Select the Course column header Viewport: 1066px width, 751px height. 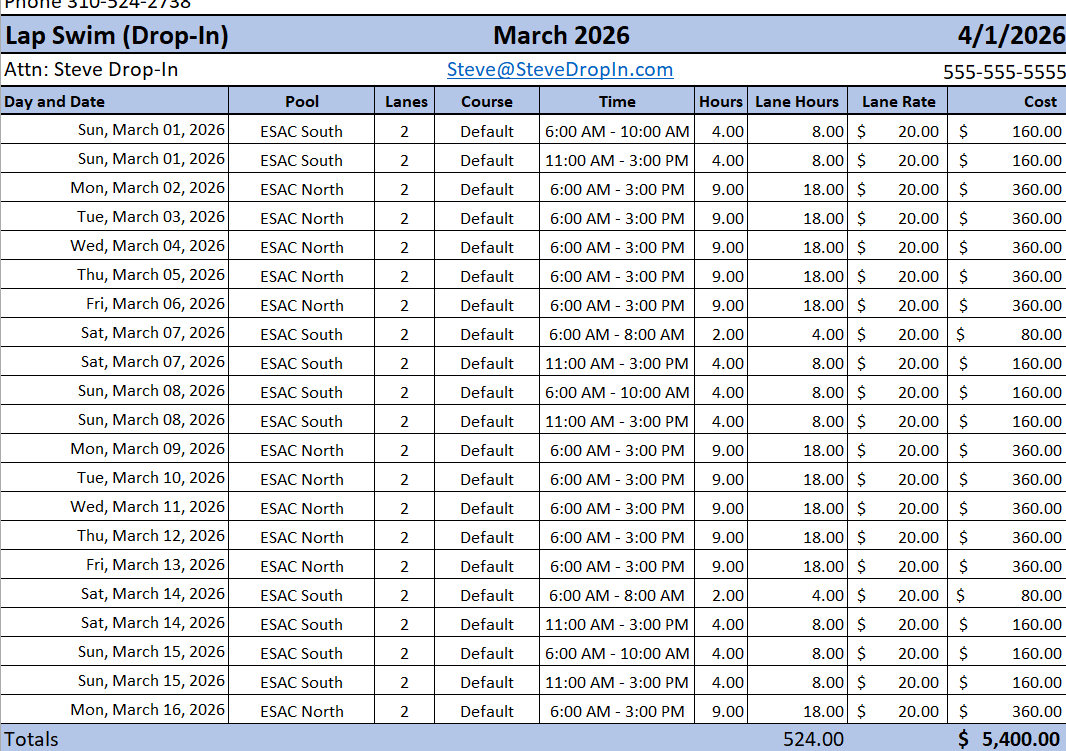(x=487, y=100)
